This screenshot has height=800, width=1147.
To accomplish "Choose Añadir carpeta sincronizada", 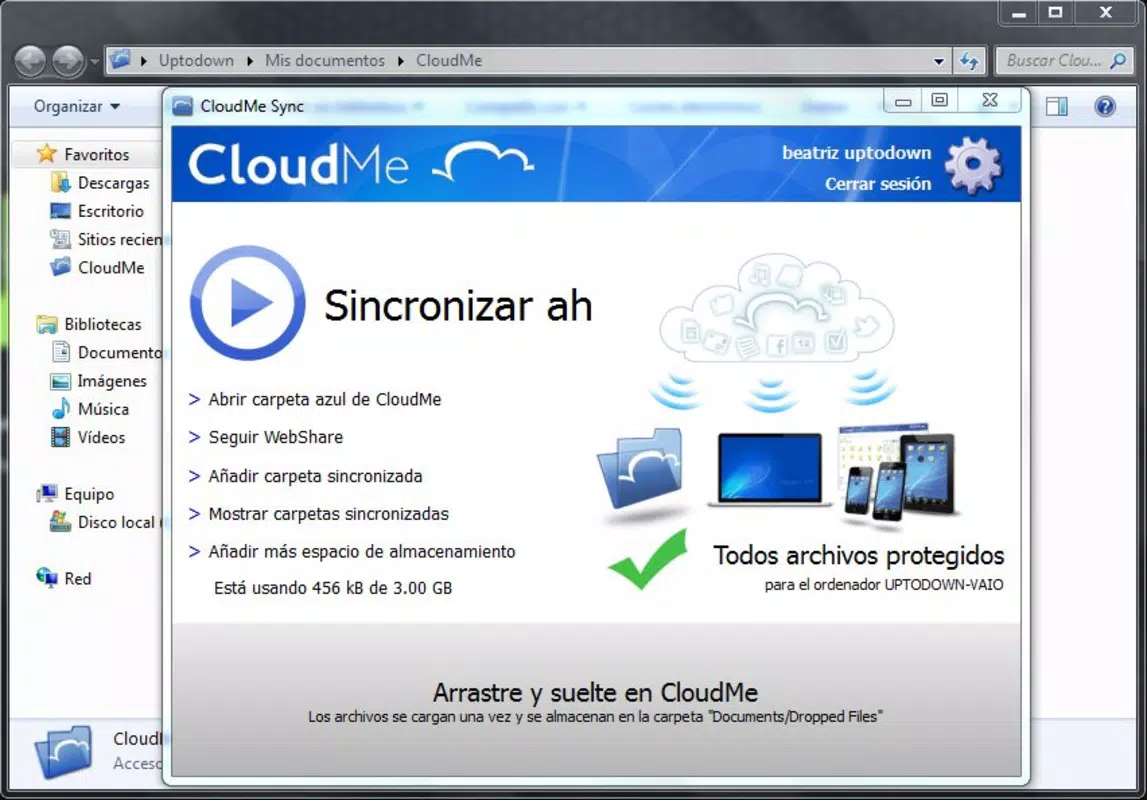I will [x=315, y=476].
